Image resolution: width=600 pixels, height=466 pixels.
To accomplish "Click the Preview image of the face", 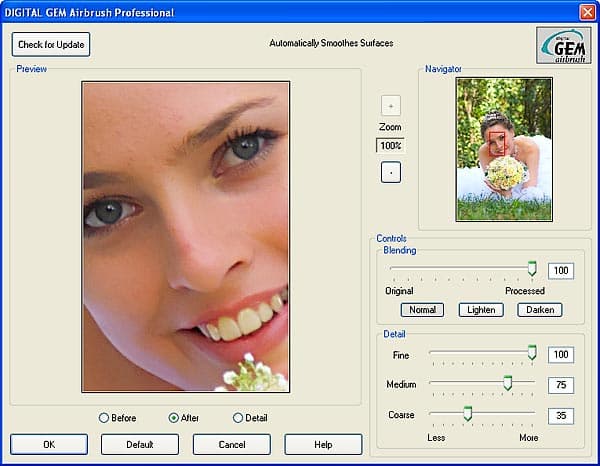I will pos(186,237).
